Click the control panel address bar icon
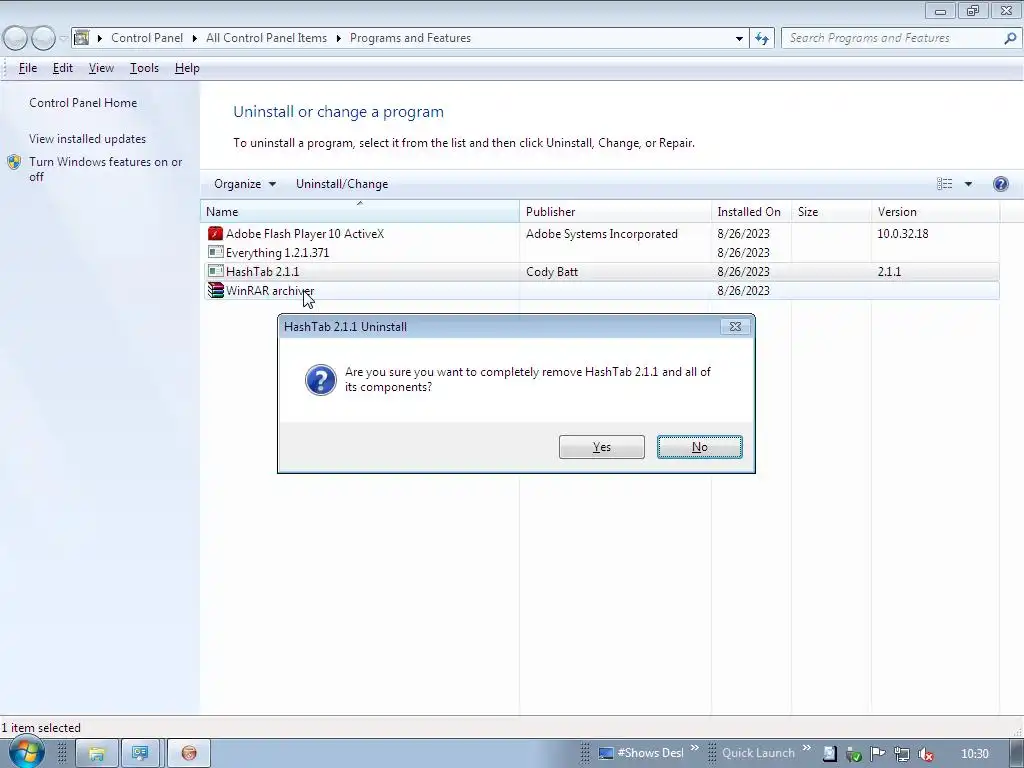 click(82, 38)
